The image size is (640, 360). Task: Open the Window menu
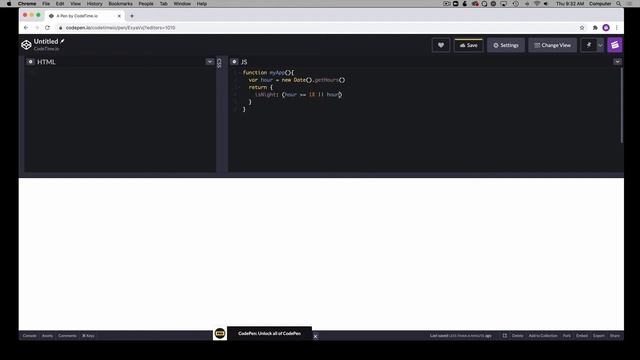pos(182,4)
